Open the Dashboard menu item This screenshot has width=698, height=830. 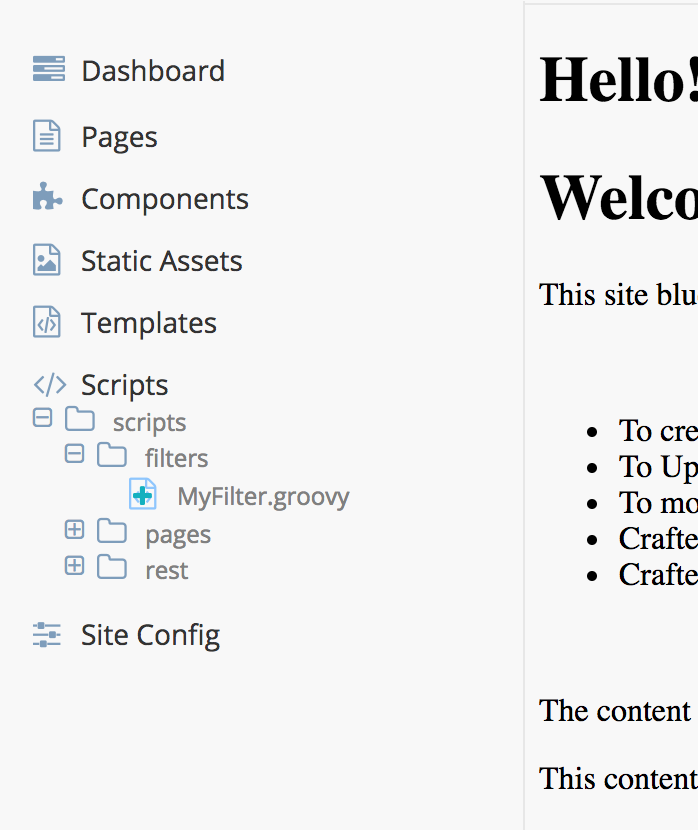[153, 71]
